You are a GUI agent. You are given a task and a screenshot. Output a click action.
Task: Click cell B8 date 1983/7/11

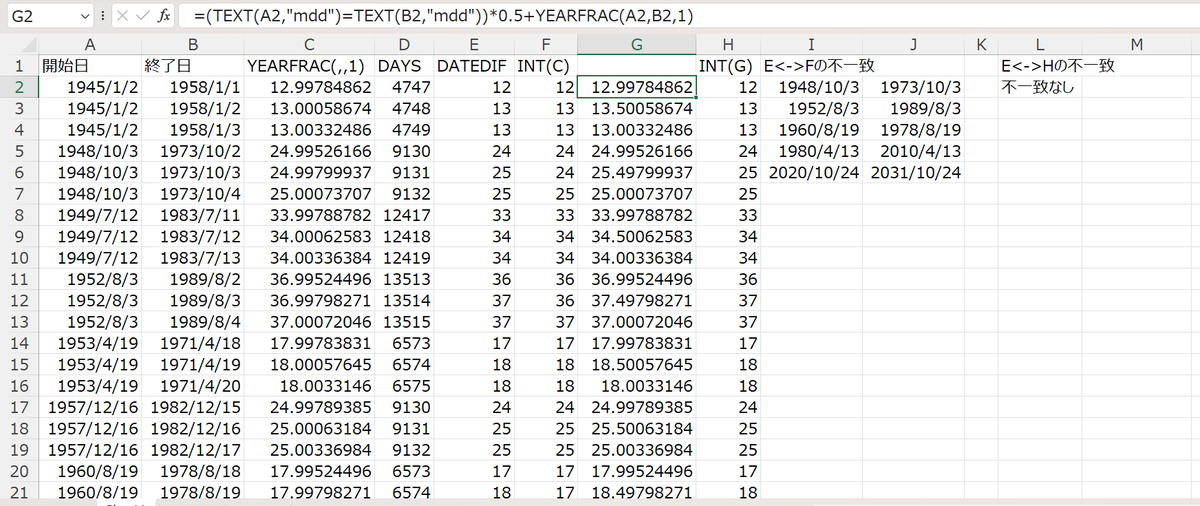pyautogui.click(x=194, y=216)
